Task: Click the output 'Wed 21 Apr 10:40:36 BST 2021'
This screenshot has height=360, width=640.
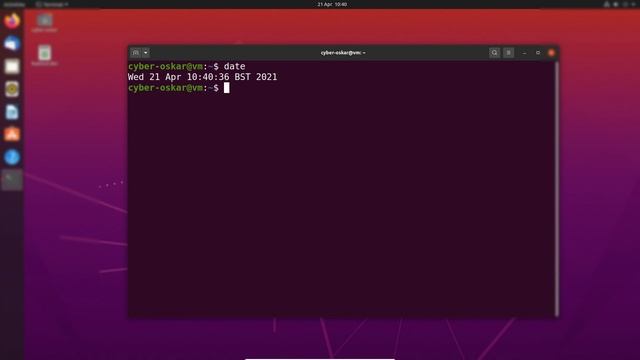Action: [x=202, y=77]
